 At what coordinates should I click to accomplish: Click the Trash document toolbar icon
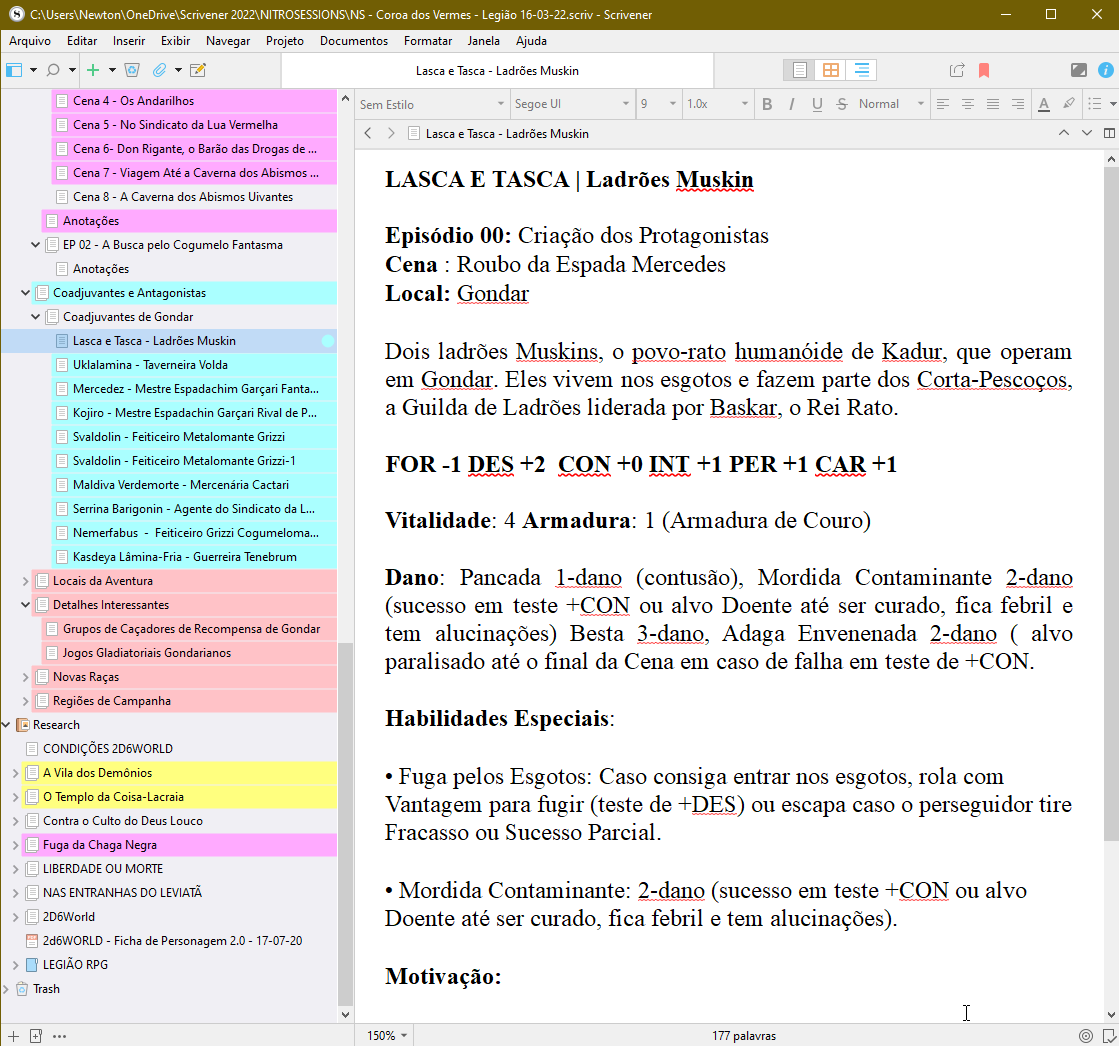point(132,70)
